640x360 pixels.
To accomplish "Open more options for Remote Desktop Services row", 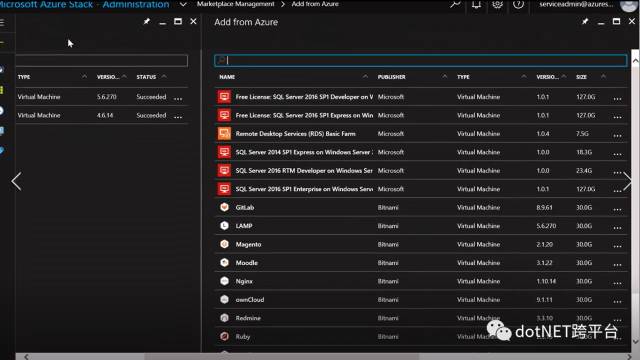I will pyautogui.click(x=617, y=136).
